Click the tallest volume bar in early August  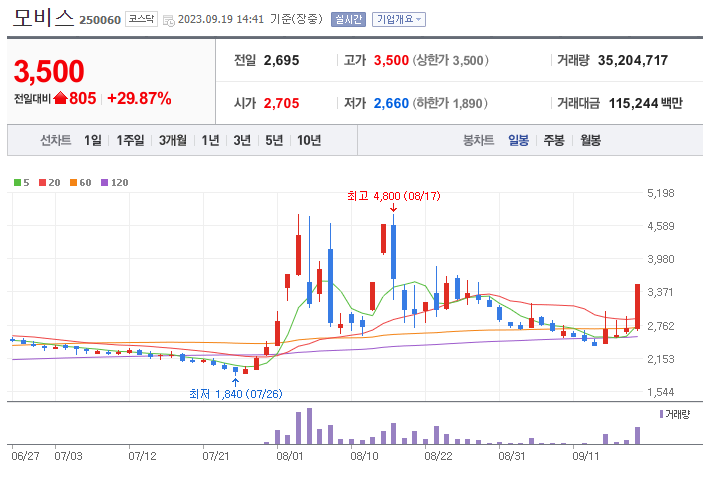309,426
